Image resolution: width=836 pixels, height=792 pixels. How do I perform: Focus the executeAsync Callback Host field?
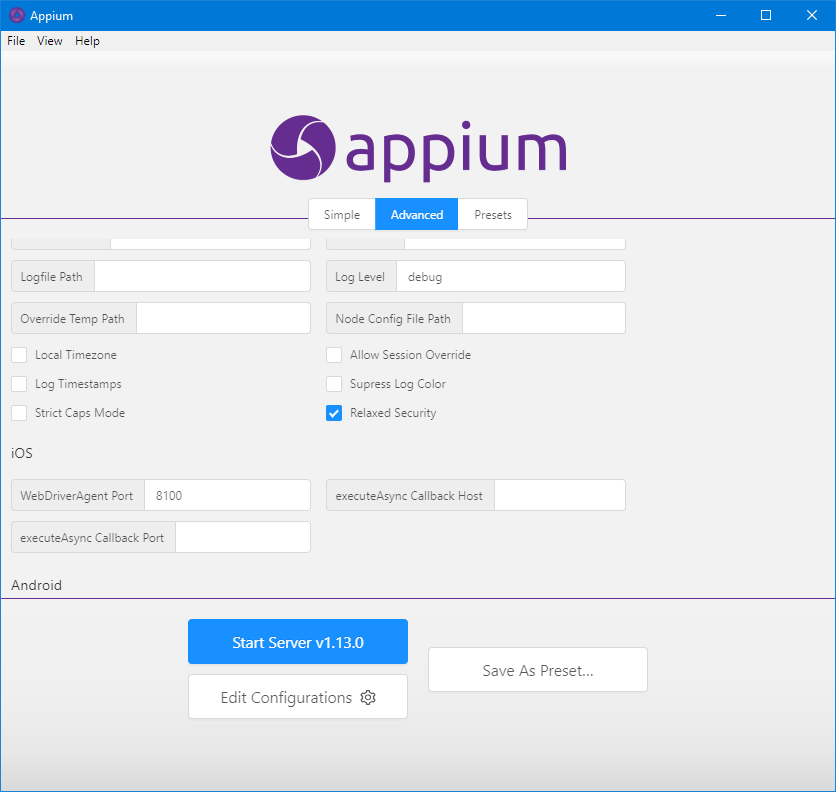tap(559, 495)
